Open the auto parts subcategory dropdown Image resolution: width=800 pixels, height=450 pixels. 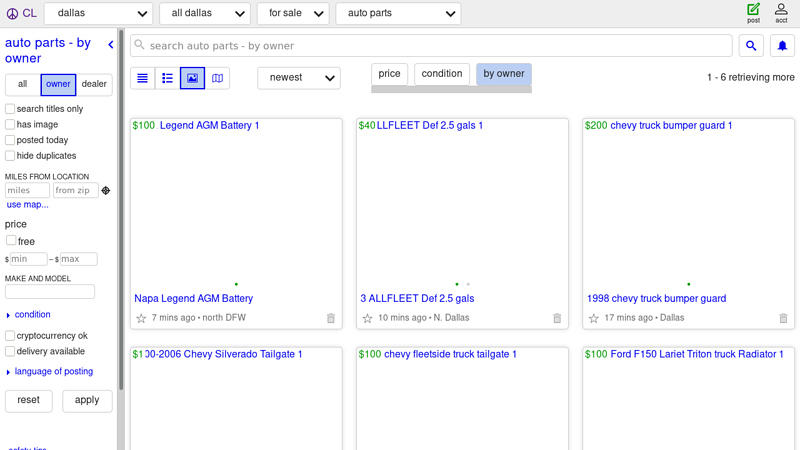(398, 13)
